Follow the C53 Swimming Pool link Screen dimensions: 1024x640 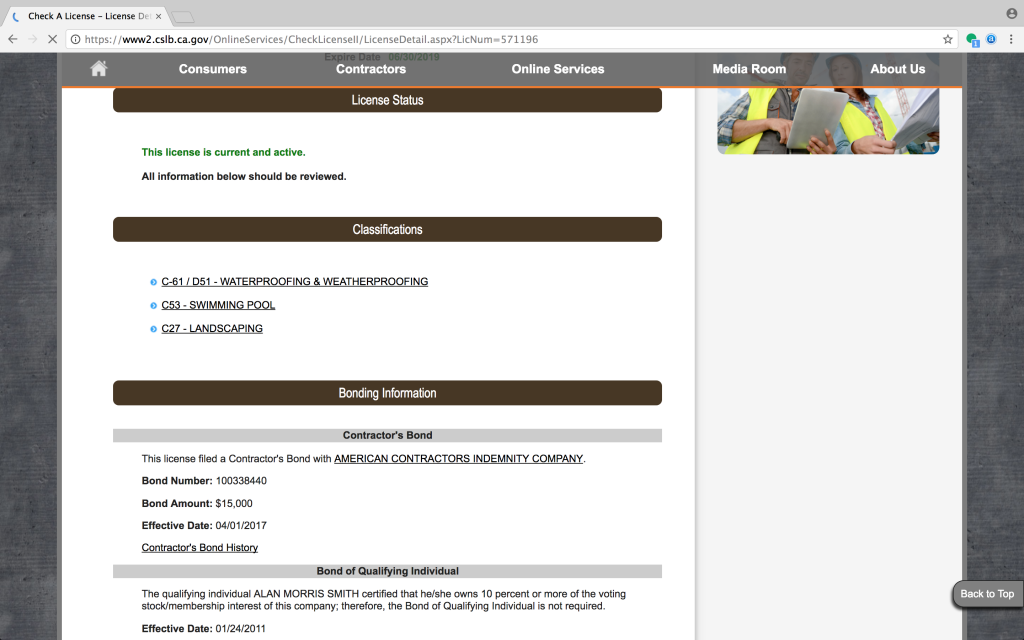click(218, 305)
